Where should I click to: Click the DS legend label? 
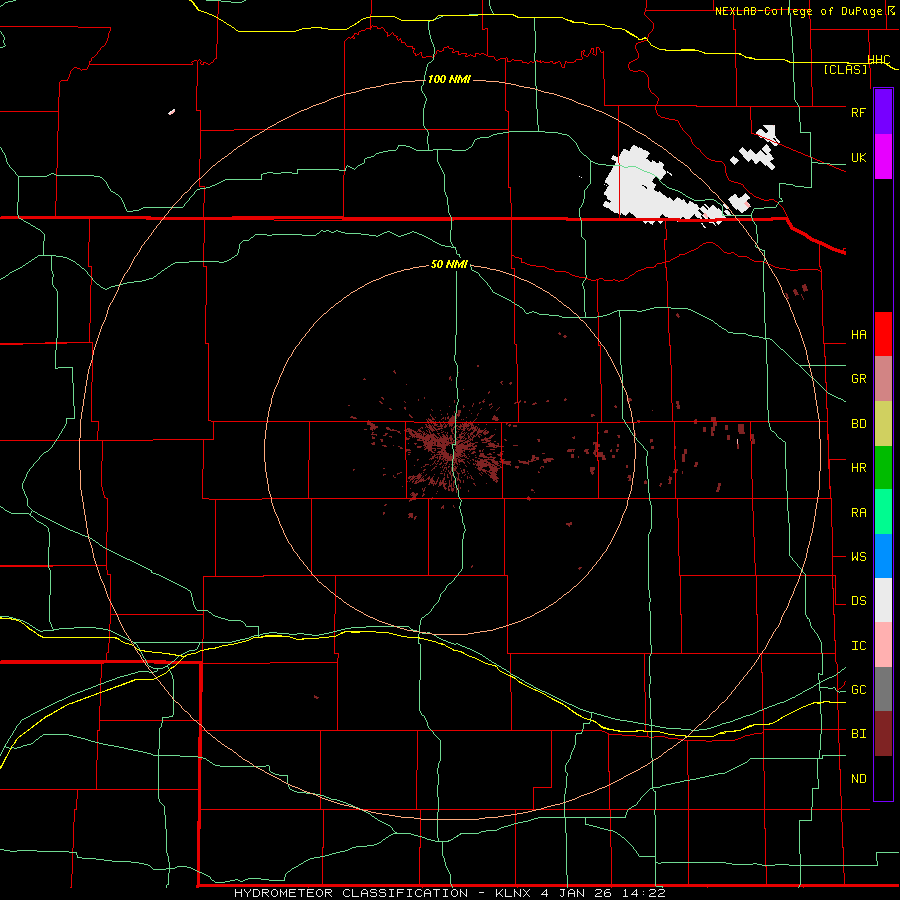point(858,601)
